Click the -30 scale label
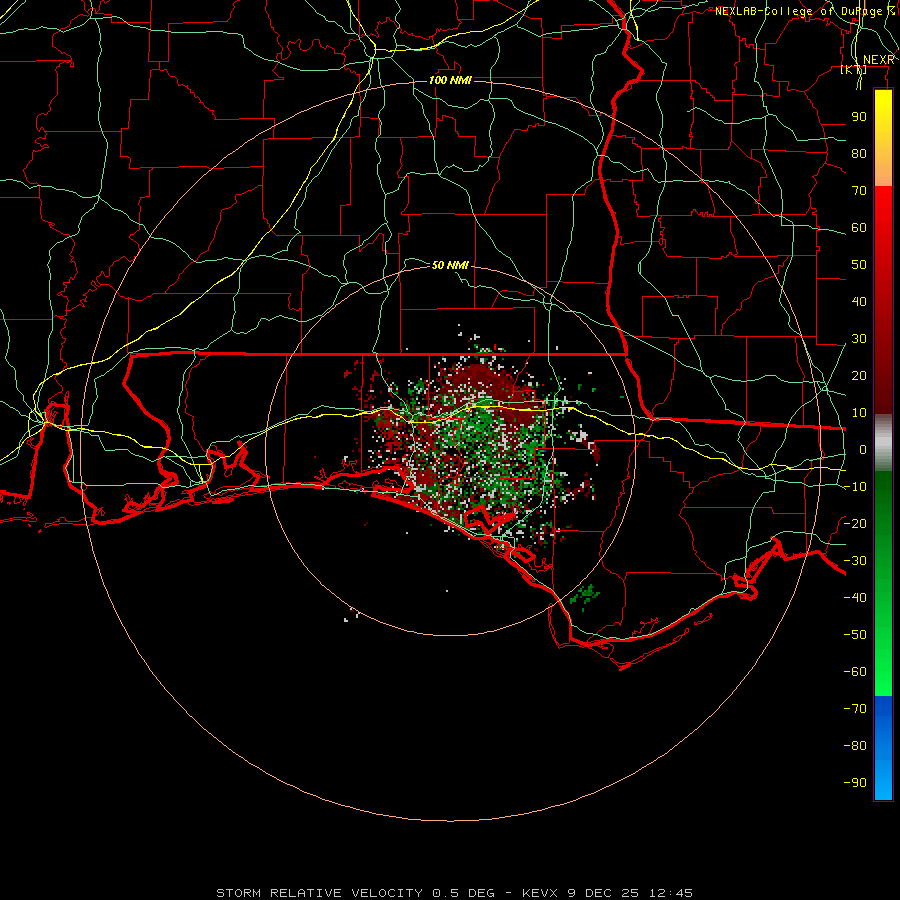 (855, 561)
